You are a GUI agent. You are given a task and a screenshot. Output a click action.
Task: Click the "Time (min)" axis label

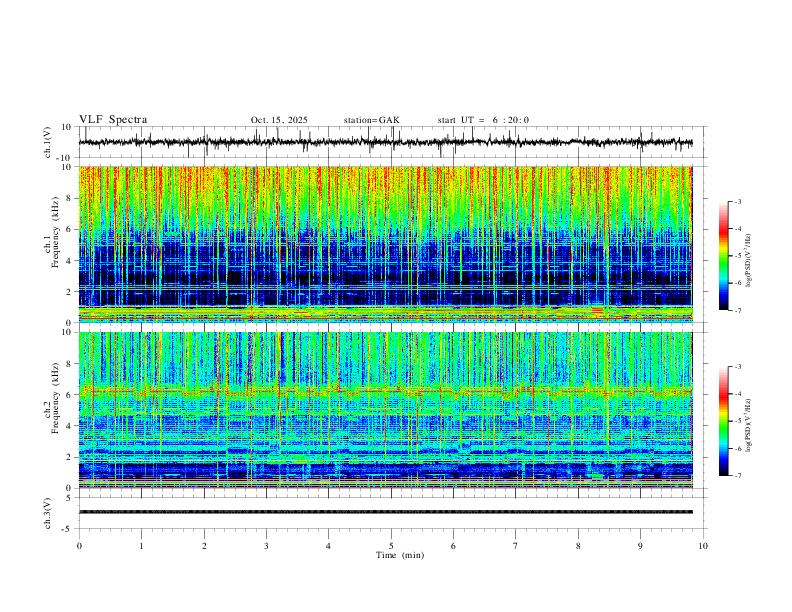pyautogui.click(x=400, y=555)
